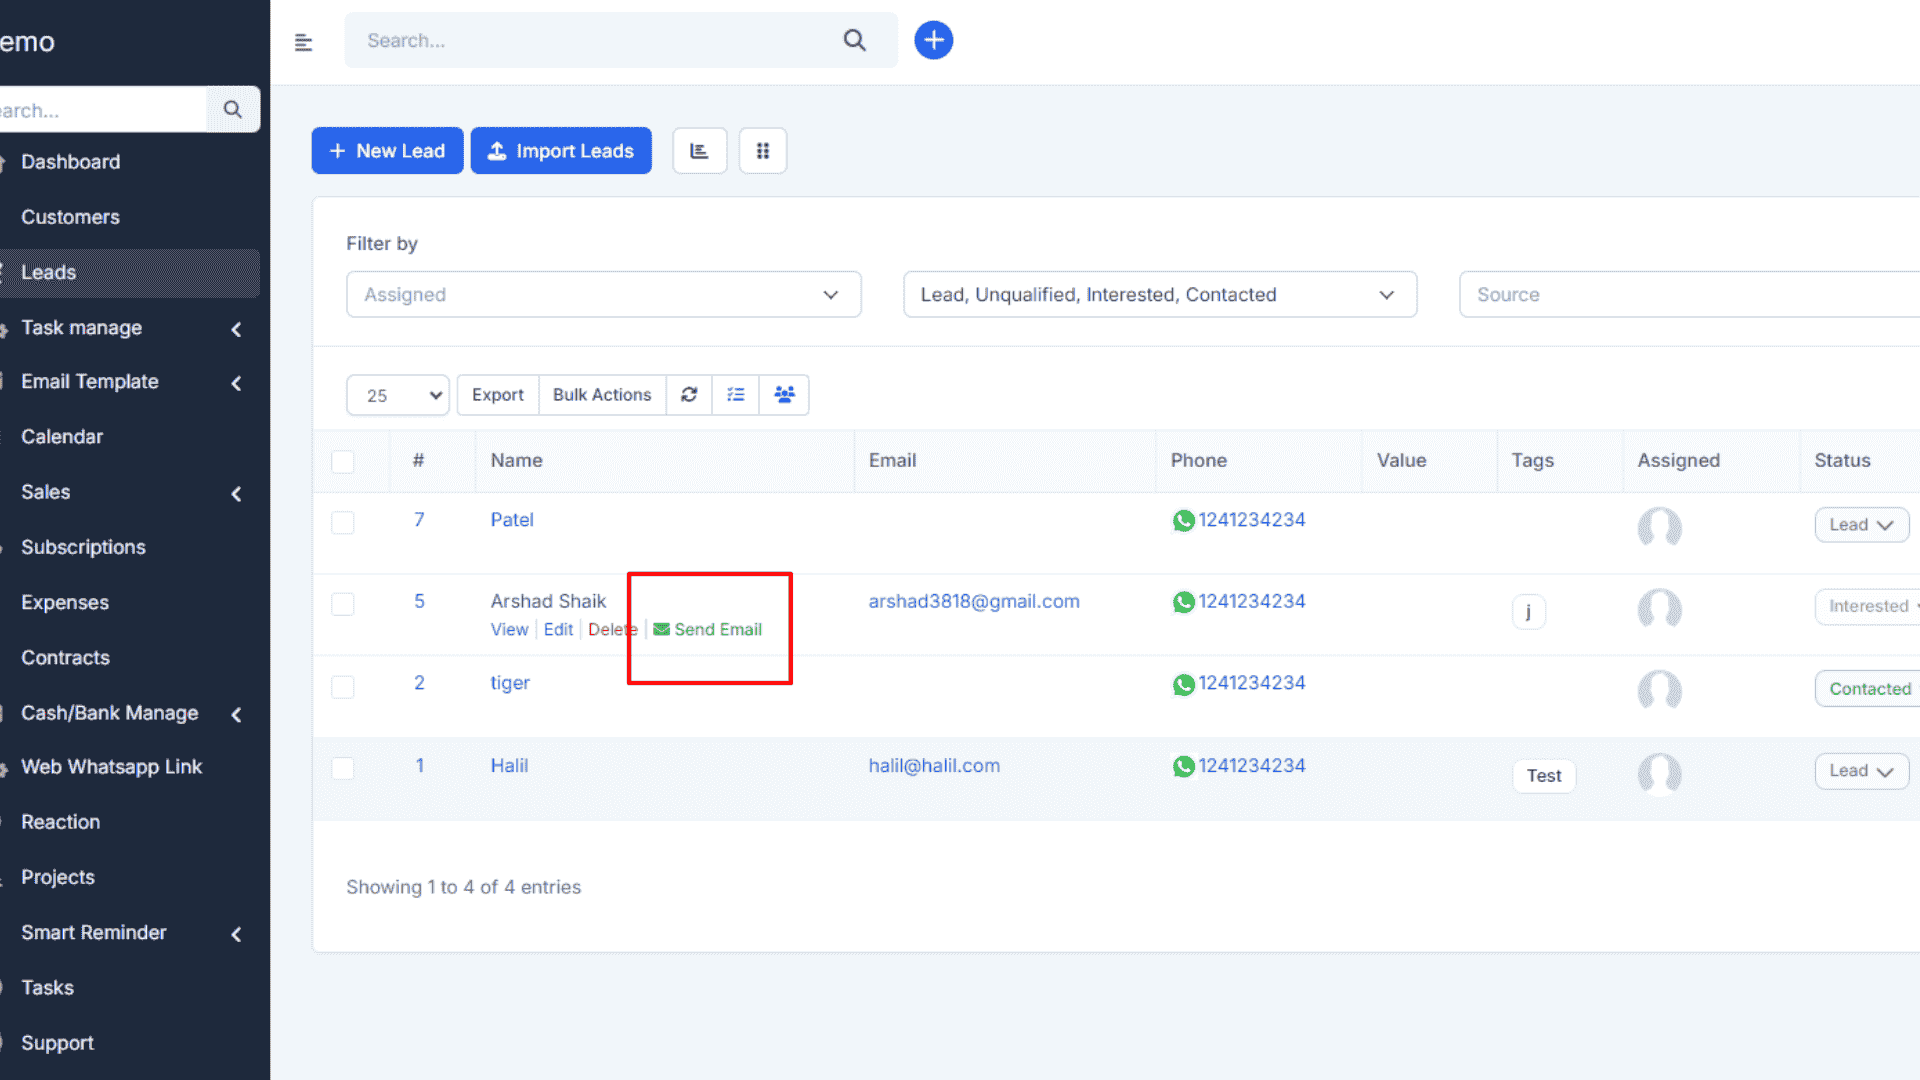
Task: Open Contacted status dropdown for tiger
Action: [1868, 688]
